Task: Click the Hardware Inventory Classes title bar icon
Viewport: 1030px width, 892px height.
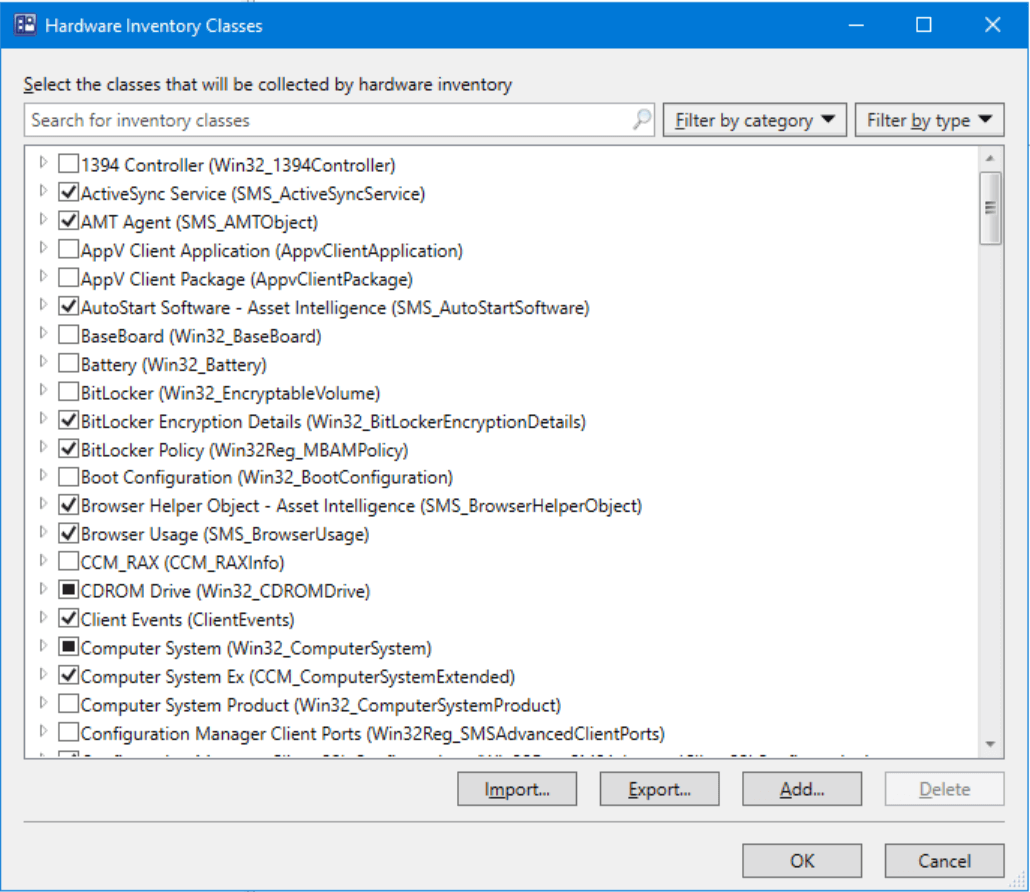Action: click(x=25, y=25)
